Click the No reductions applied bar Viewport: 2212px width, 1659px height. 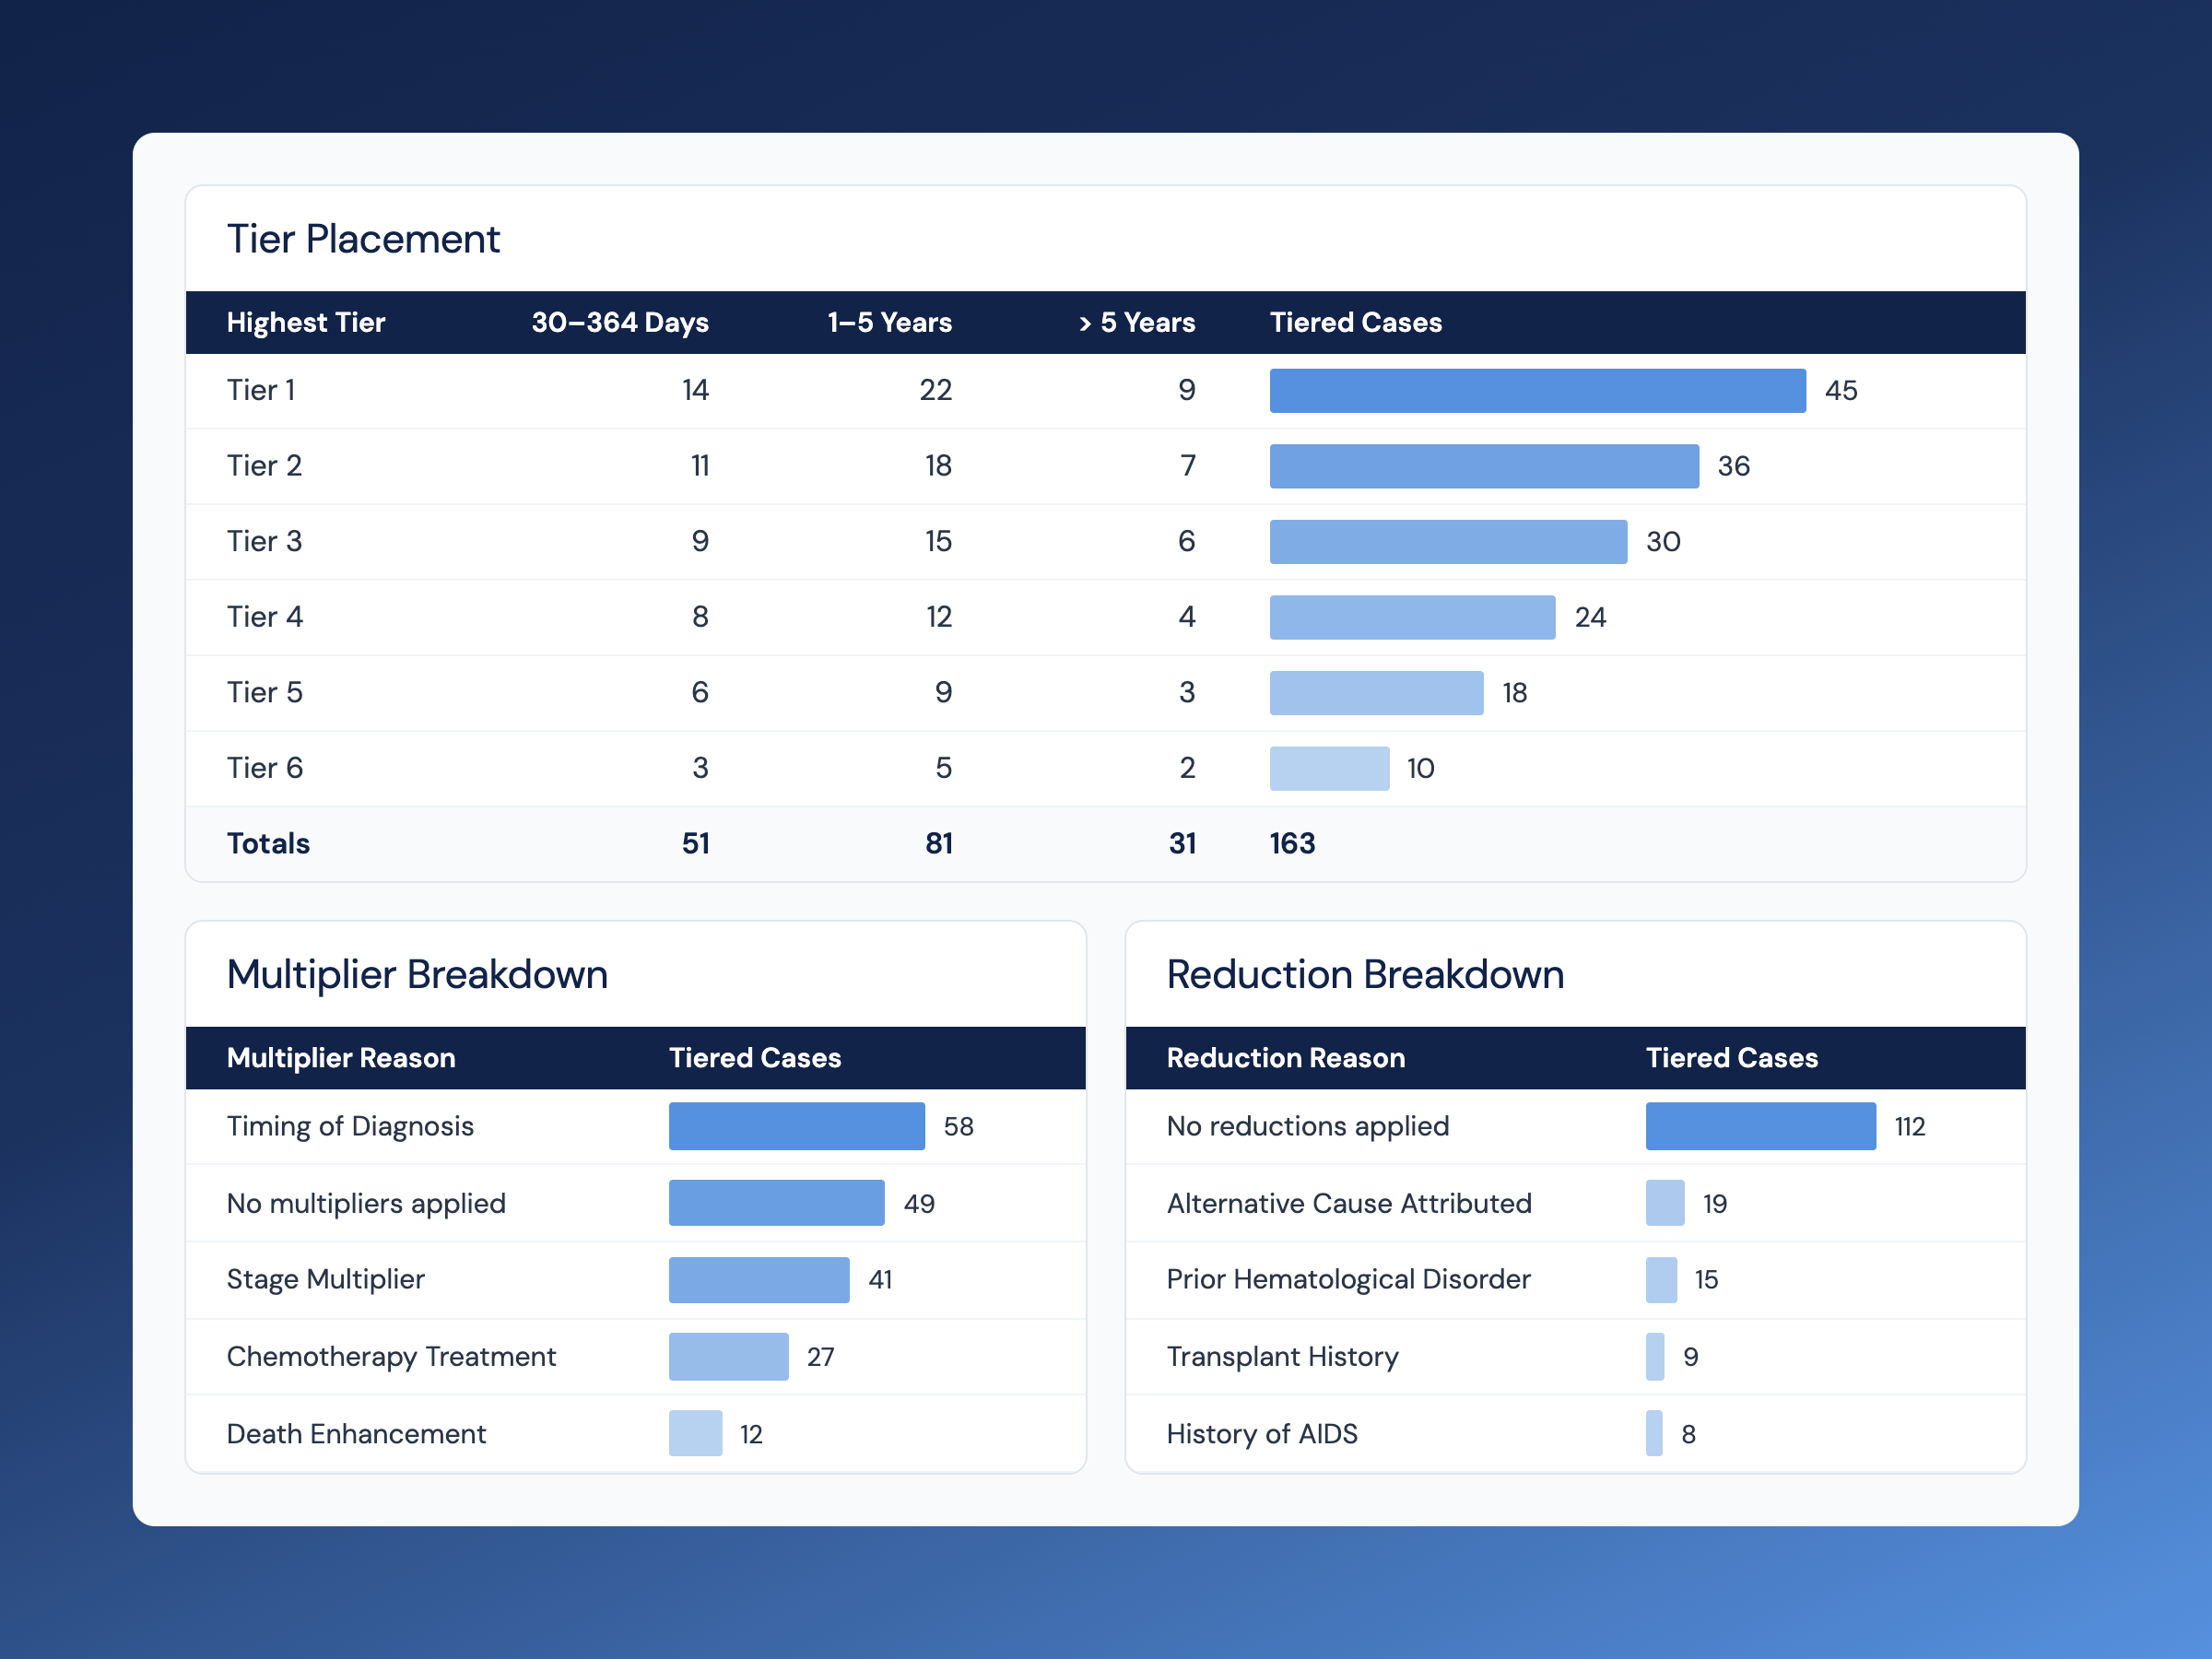pos(1760,1126)
